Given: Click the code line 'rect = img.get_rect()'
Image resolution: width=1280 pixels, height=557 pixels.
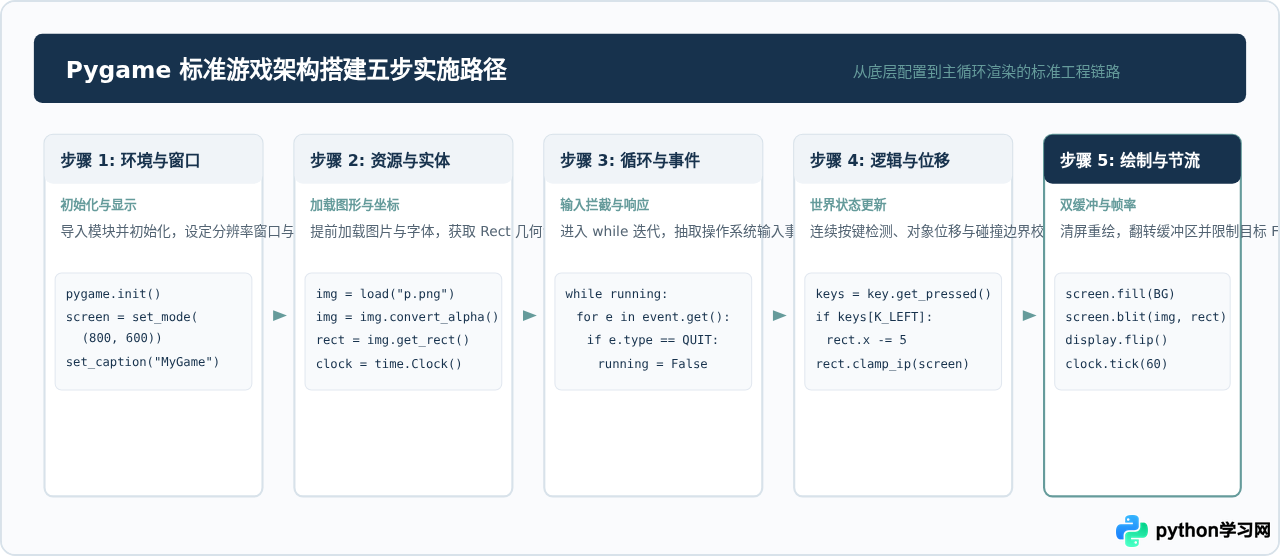Looking at the screenshot, I should pos(392,340).
